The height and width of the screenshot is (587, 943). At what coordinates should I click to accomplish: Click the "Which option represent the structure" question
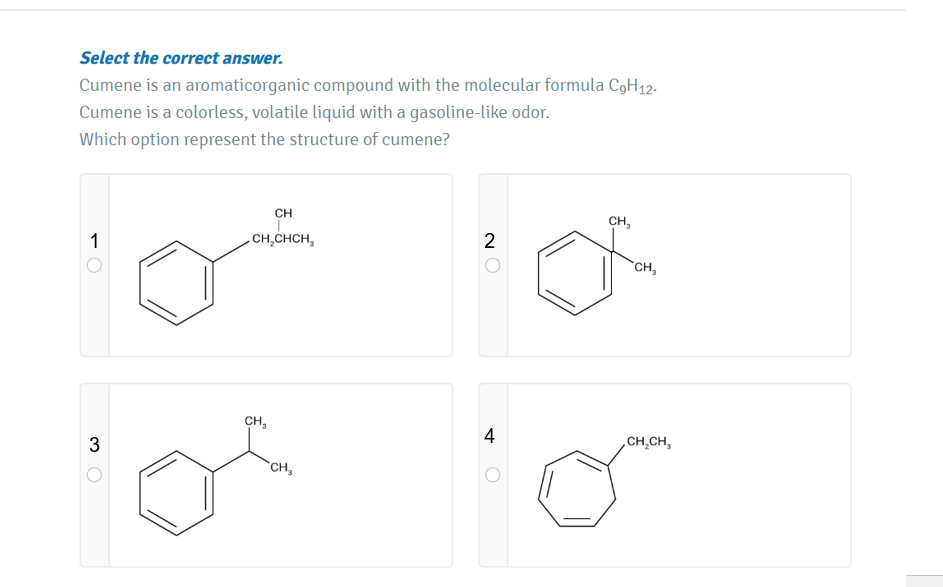pos(264,139)
